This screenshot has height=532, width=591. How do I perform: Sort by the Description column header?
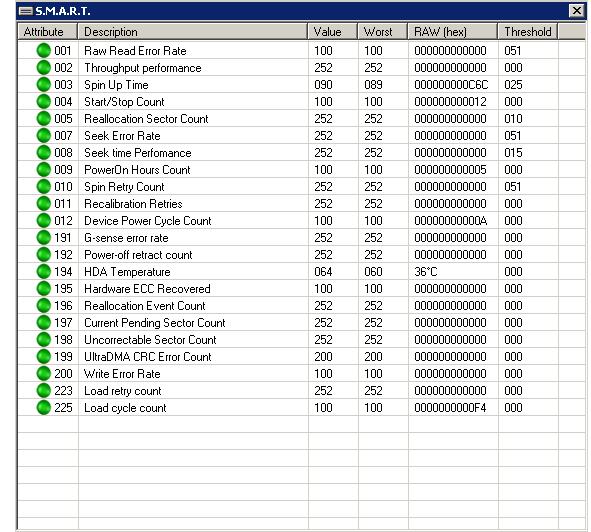193,32
